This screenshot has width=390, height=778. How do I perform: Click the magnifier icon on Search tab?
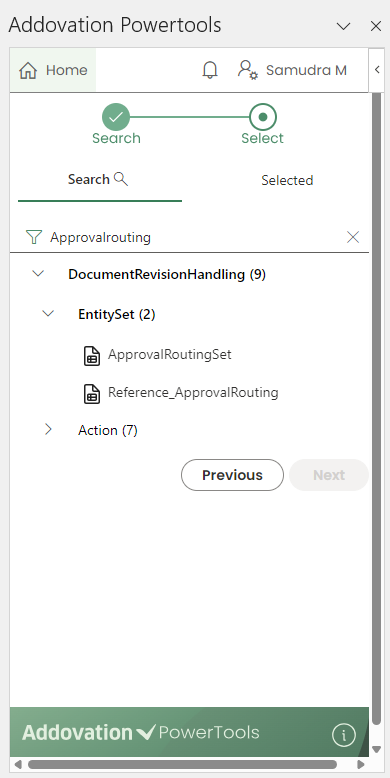(x=121, y=179)
